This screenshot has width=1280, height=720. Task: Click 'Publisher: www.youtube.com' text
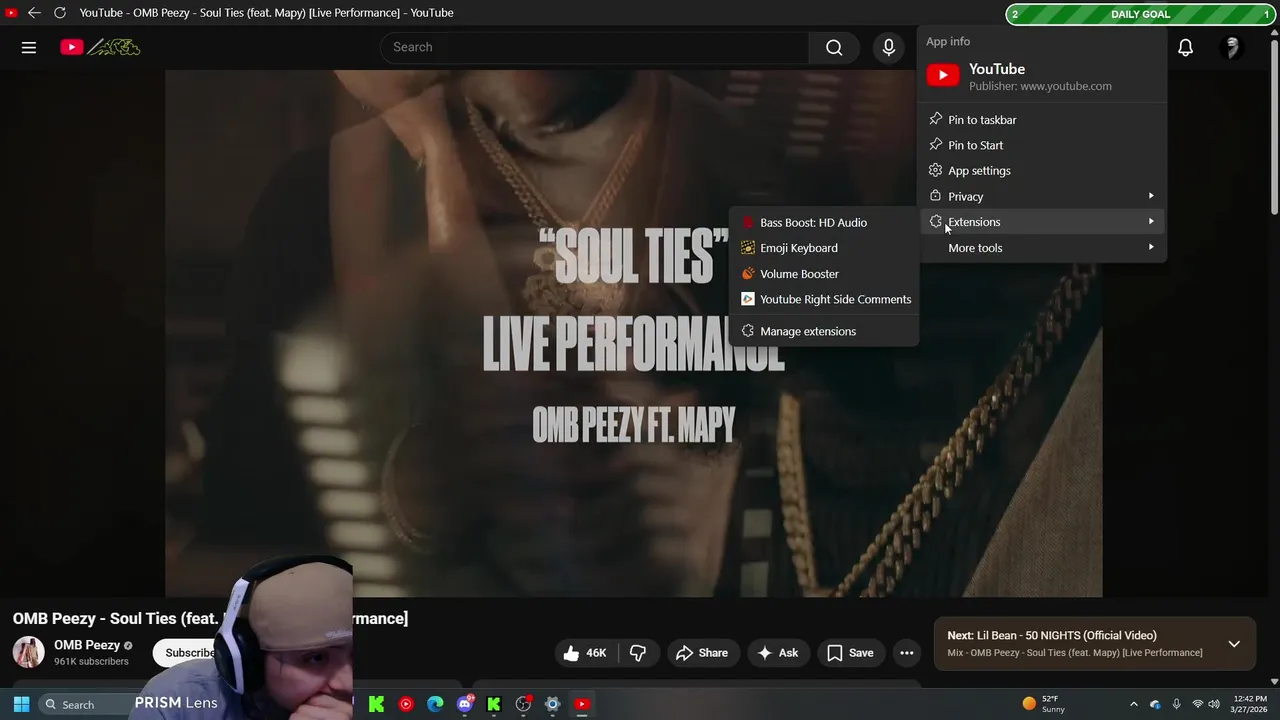[1040, 86]
